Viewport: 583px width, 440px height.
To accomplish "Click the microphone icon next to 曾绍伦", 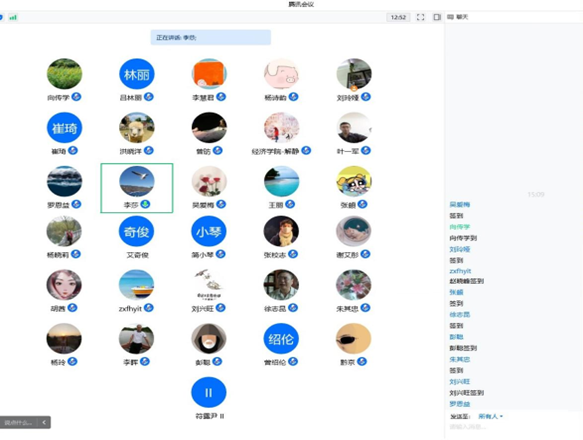I will pyautogui.click(x=293, y=361).
